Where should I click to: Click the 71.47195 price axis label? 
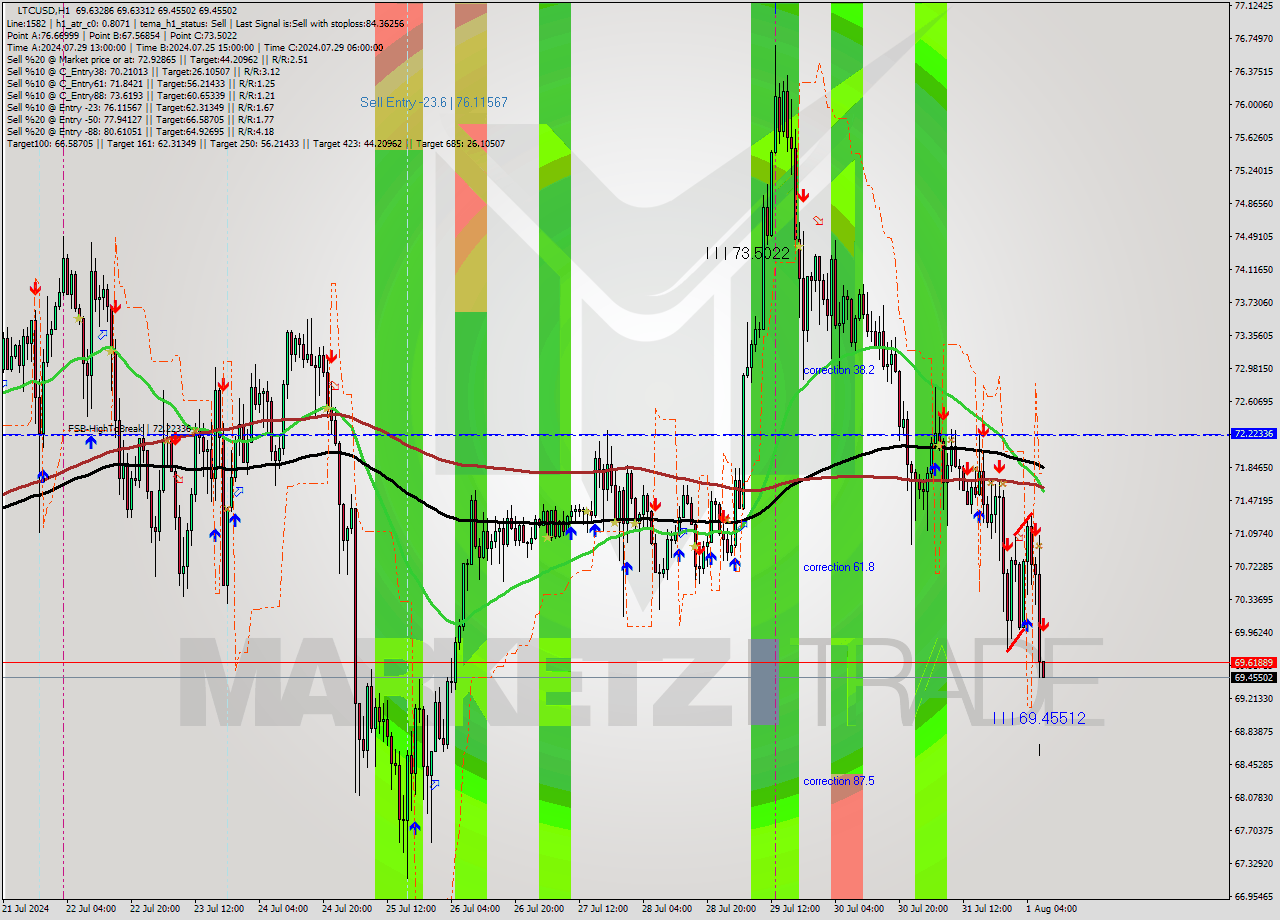1254,501
